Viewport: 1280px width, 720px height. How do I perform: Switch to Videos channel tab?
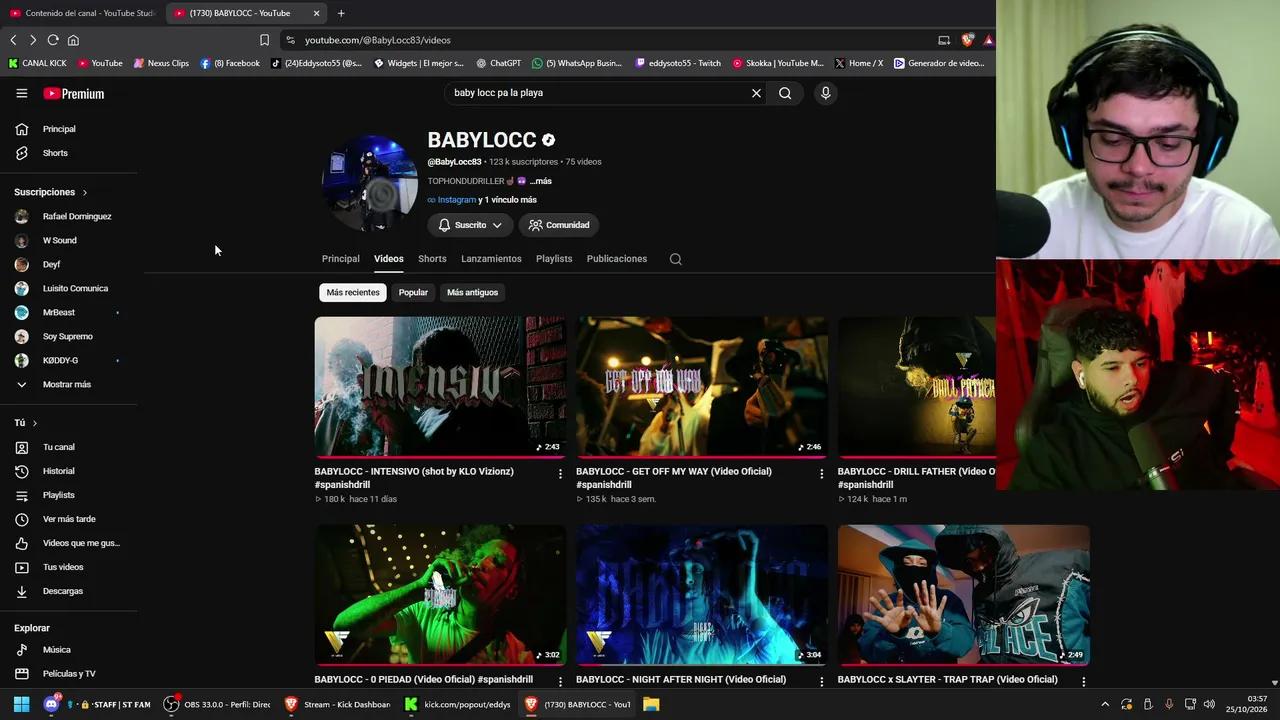[x=389, y=259]
